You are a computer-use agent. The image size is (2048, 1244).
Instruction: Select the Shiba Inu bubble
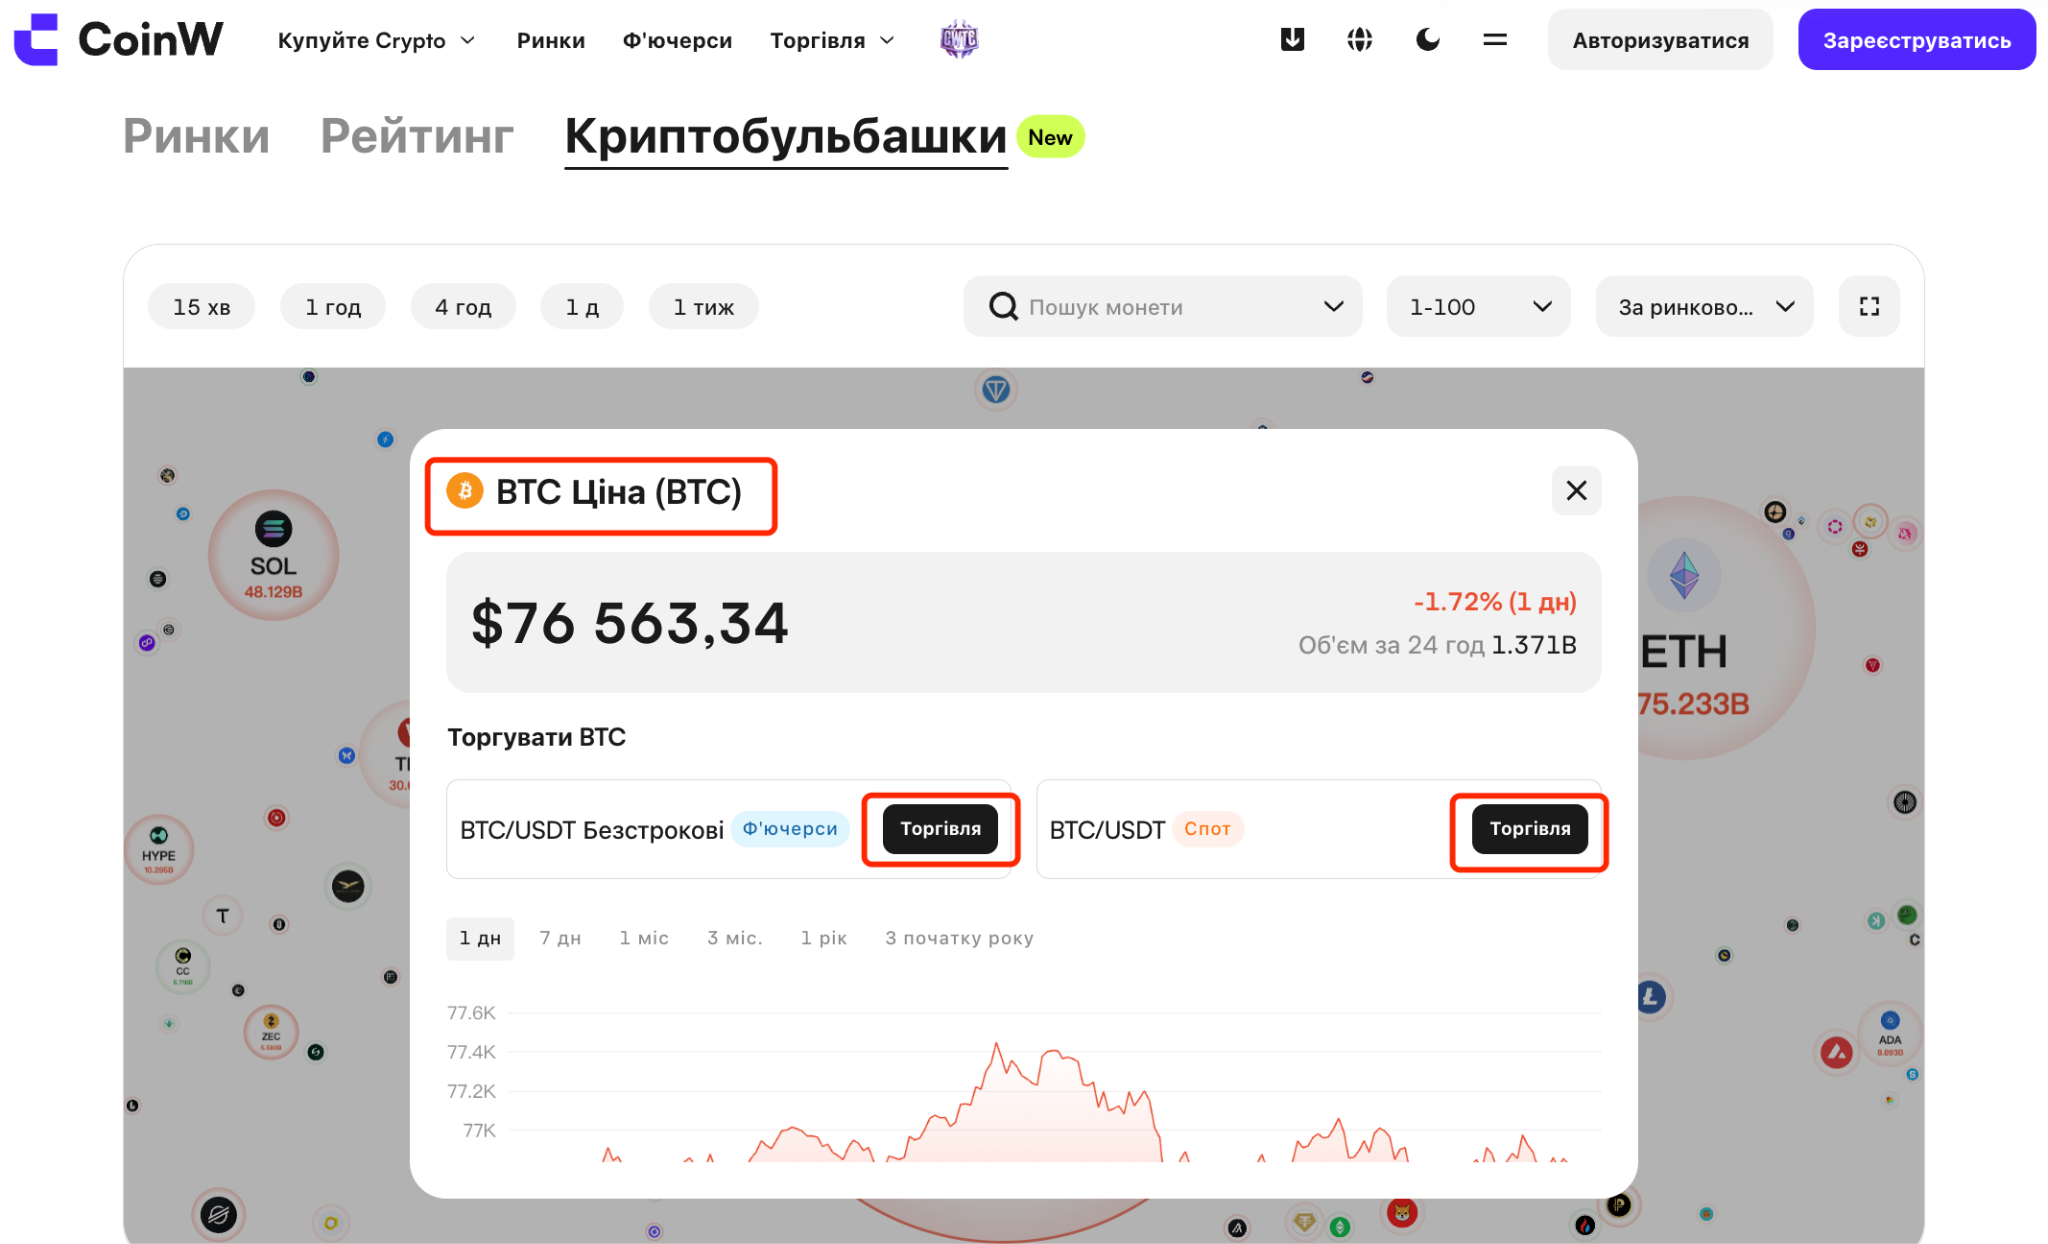coord(1402,1213)
